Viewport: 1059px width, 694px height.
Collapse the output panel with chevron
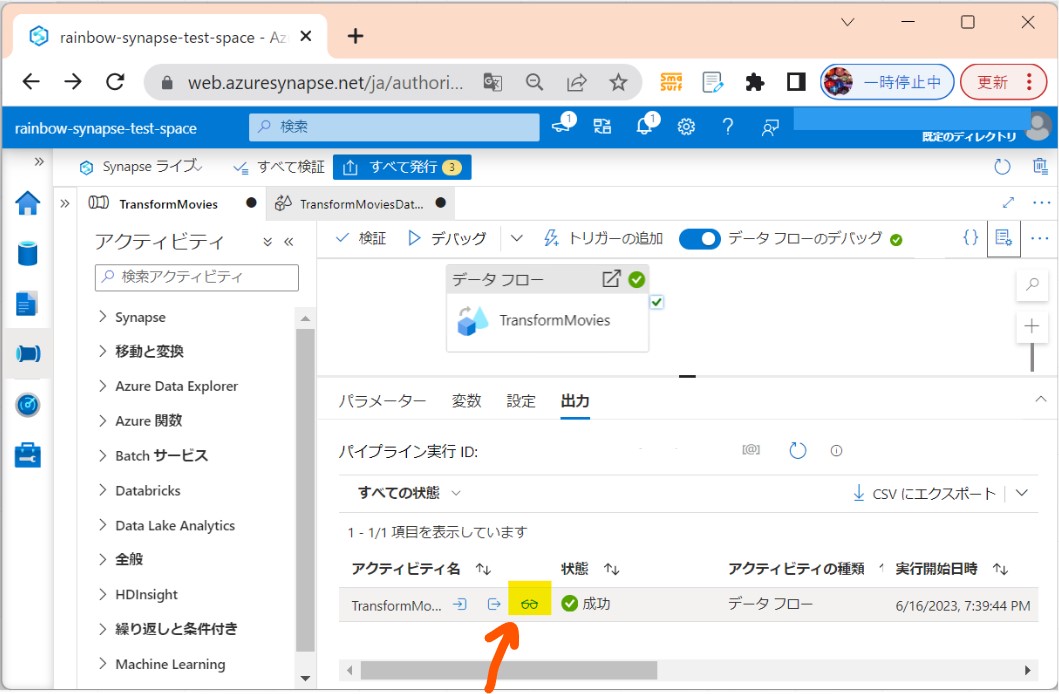click(x=1041, y=399)
